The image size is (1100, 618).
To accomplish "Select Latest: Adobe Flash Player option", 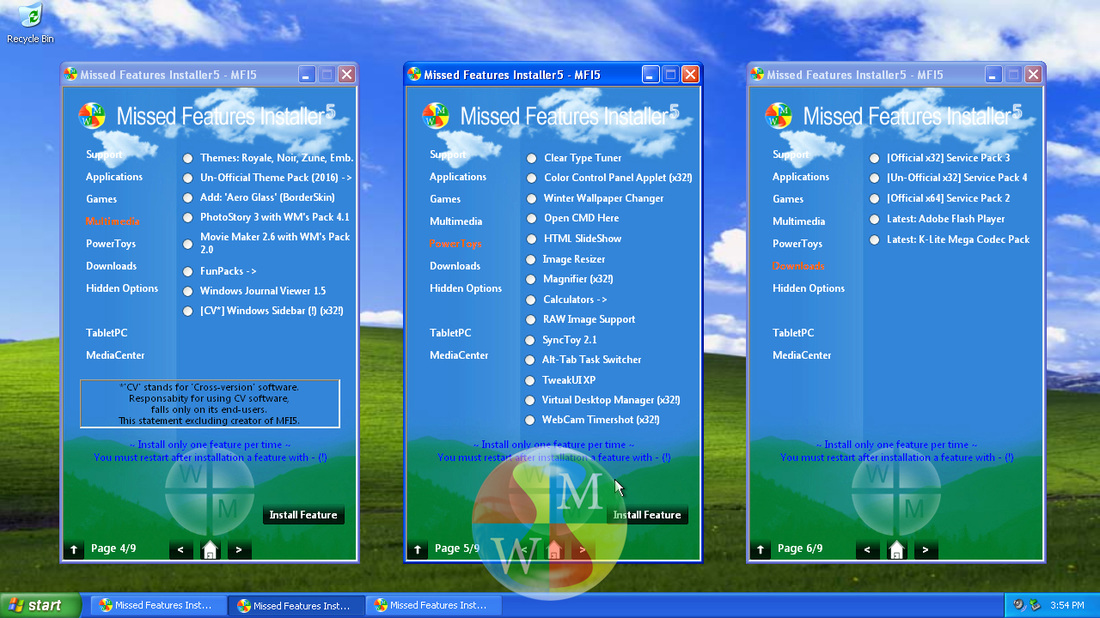I will pyautogui.click(x=875, y=220).
